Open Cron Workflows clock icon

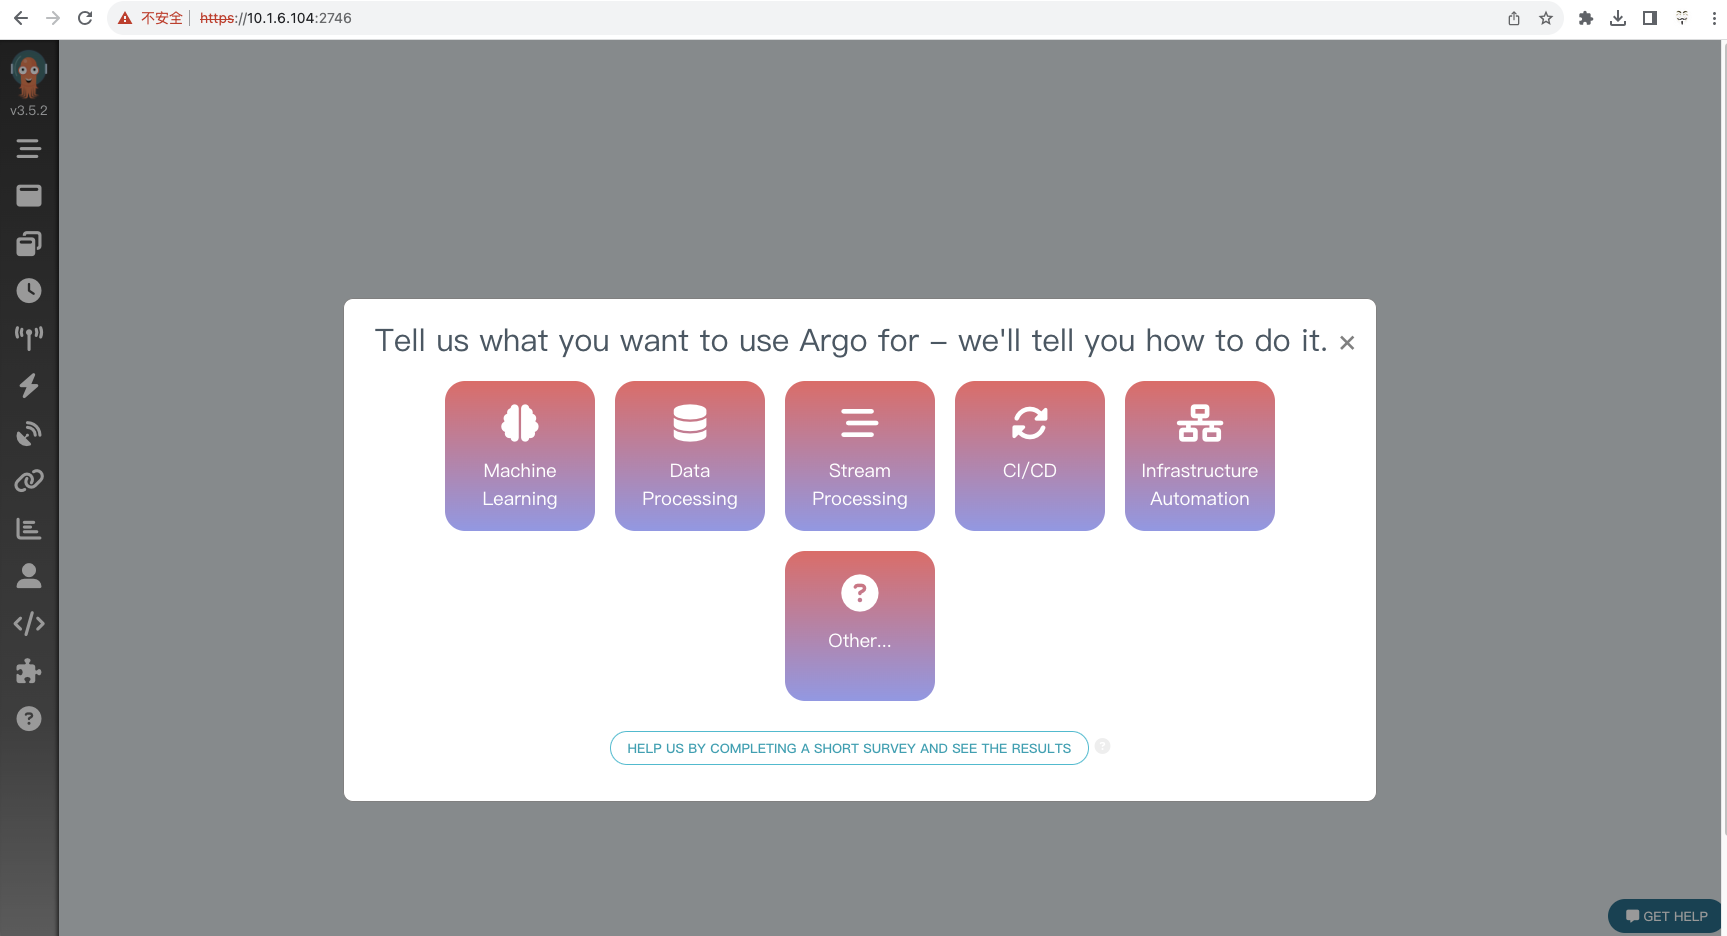[x=29, y=291]
